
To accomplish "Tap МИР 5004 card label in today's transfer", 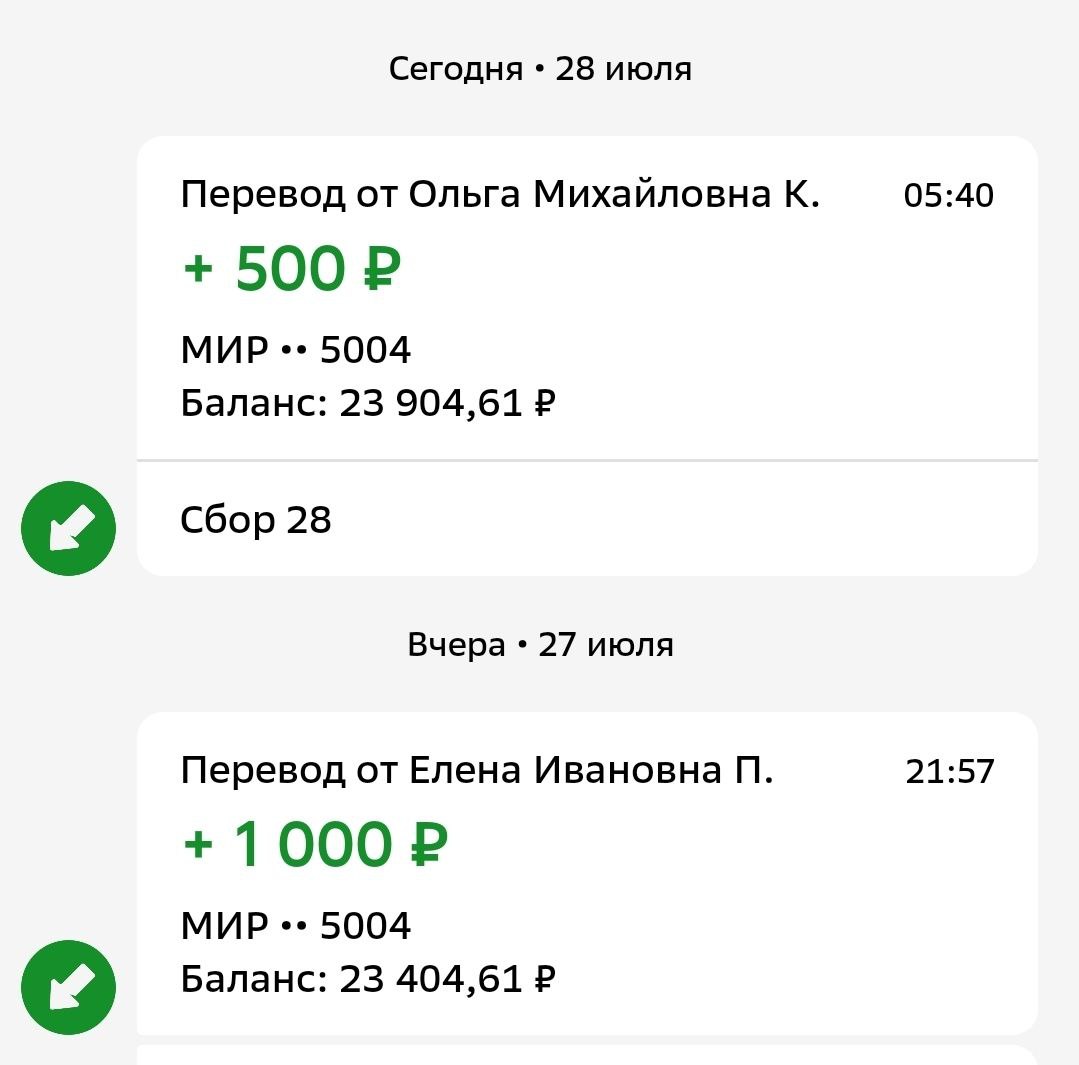I will click(x=295, y=349).
